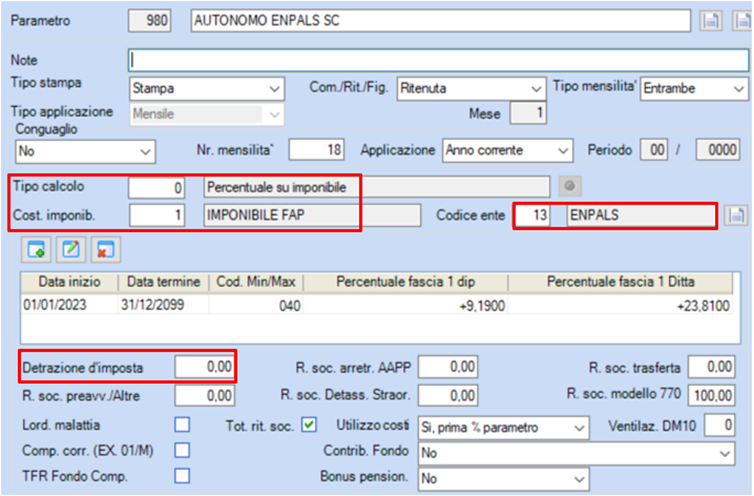
Task: Click the R. soc. modello 770 field
Action: 711,395
